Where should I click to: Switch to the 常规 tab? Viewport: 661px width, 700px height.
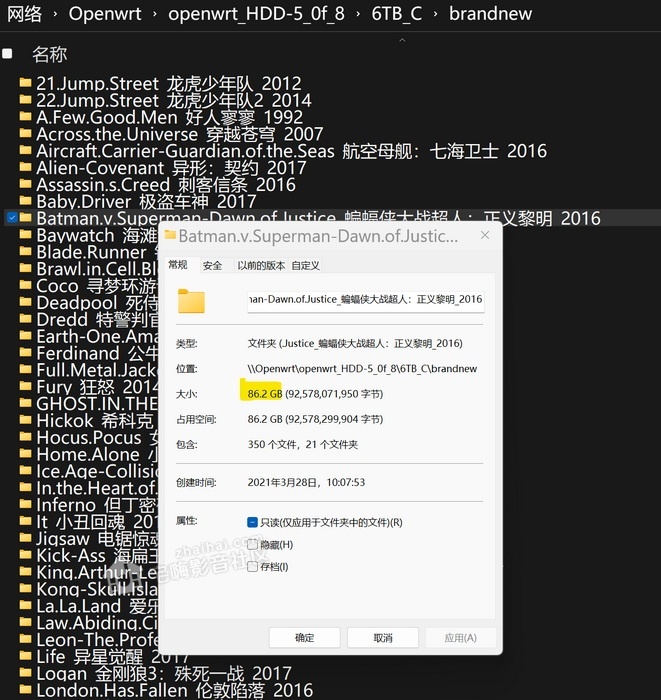[178, 265]
